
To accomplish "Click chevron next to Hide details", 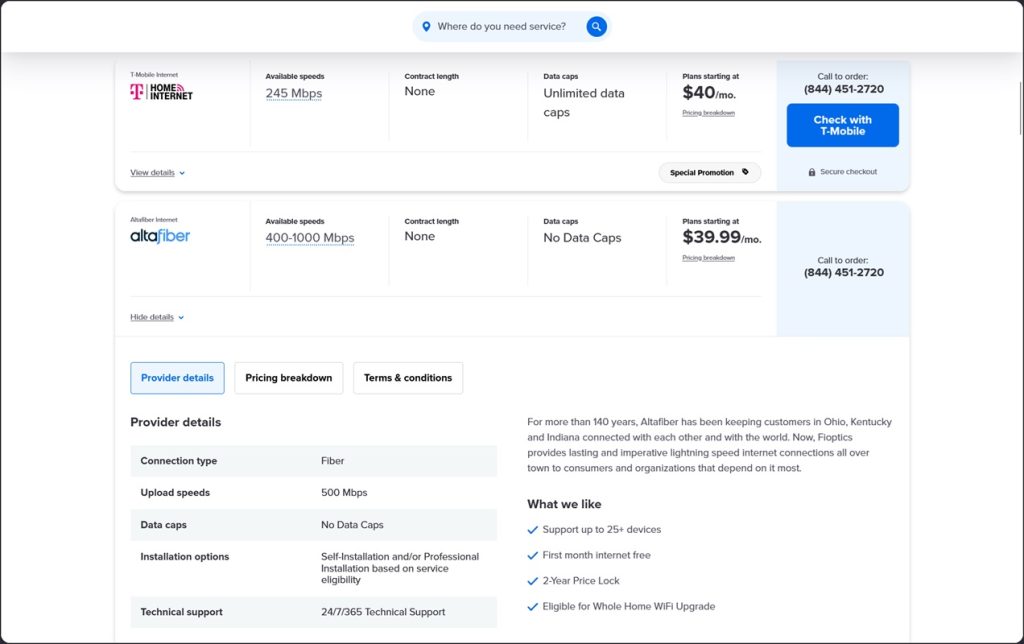I will pos(181,317).
